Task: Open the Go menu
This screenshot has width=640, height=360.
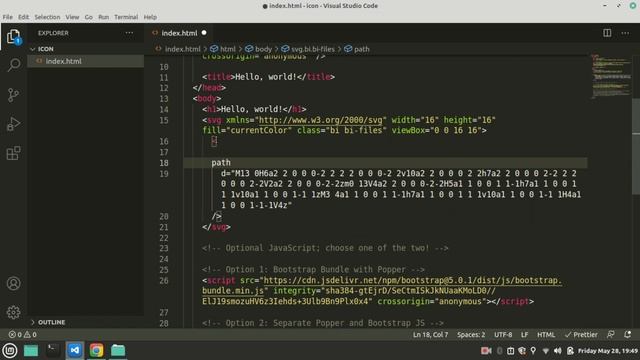Action: tap(89, 17)
